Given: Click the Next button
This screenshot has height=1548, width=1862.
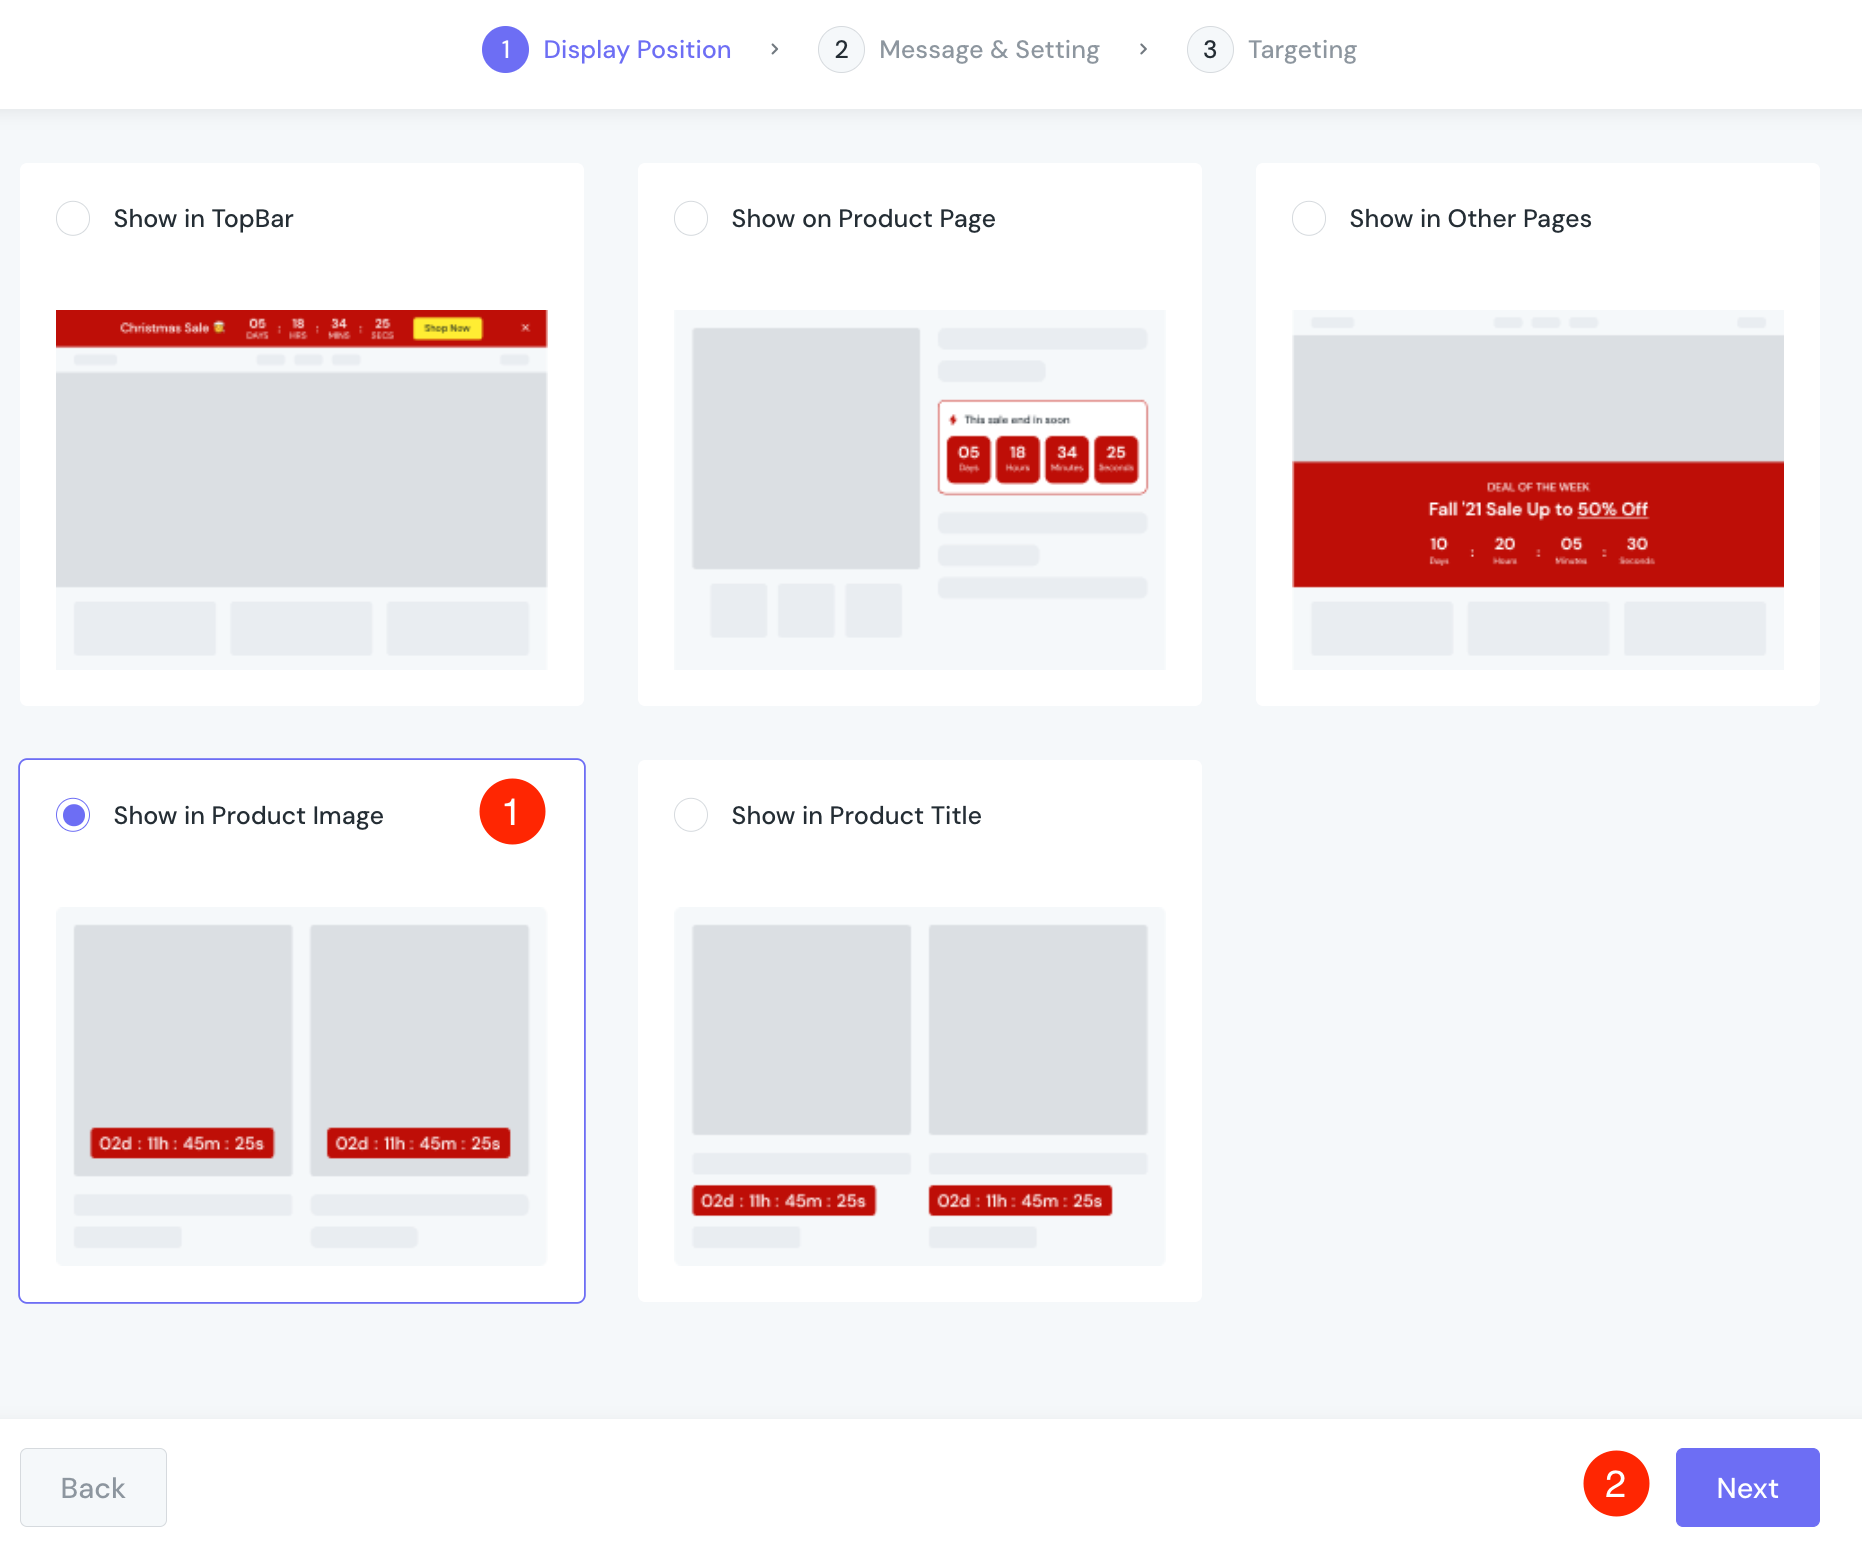Looking at the screenshot, I should click(1747, 1487).
